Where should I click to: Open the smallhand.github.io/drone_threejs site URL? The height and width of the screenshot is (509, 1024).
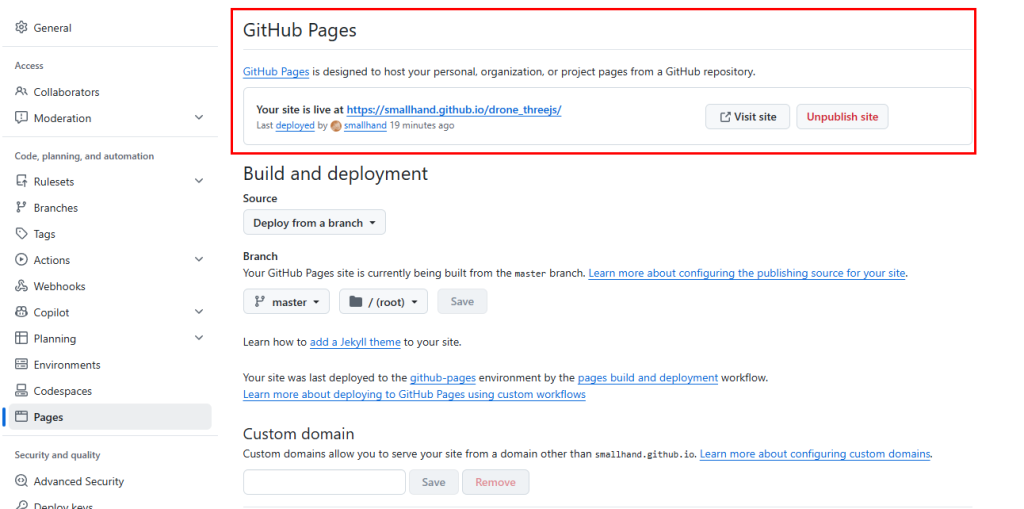(454, 109)
